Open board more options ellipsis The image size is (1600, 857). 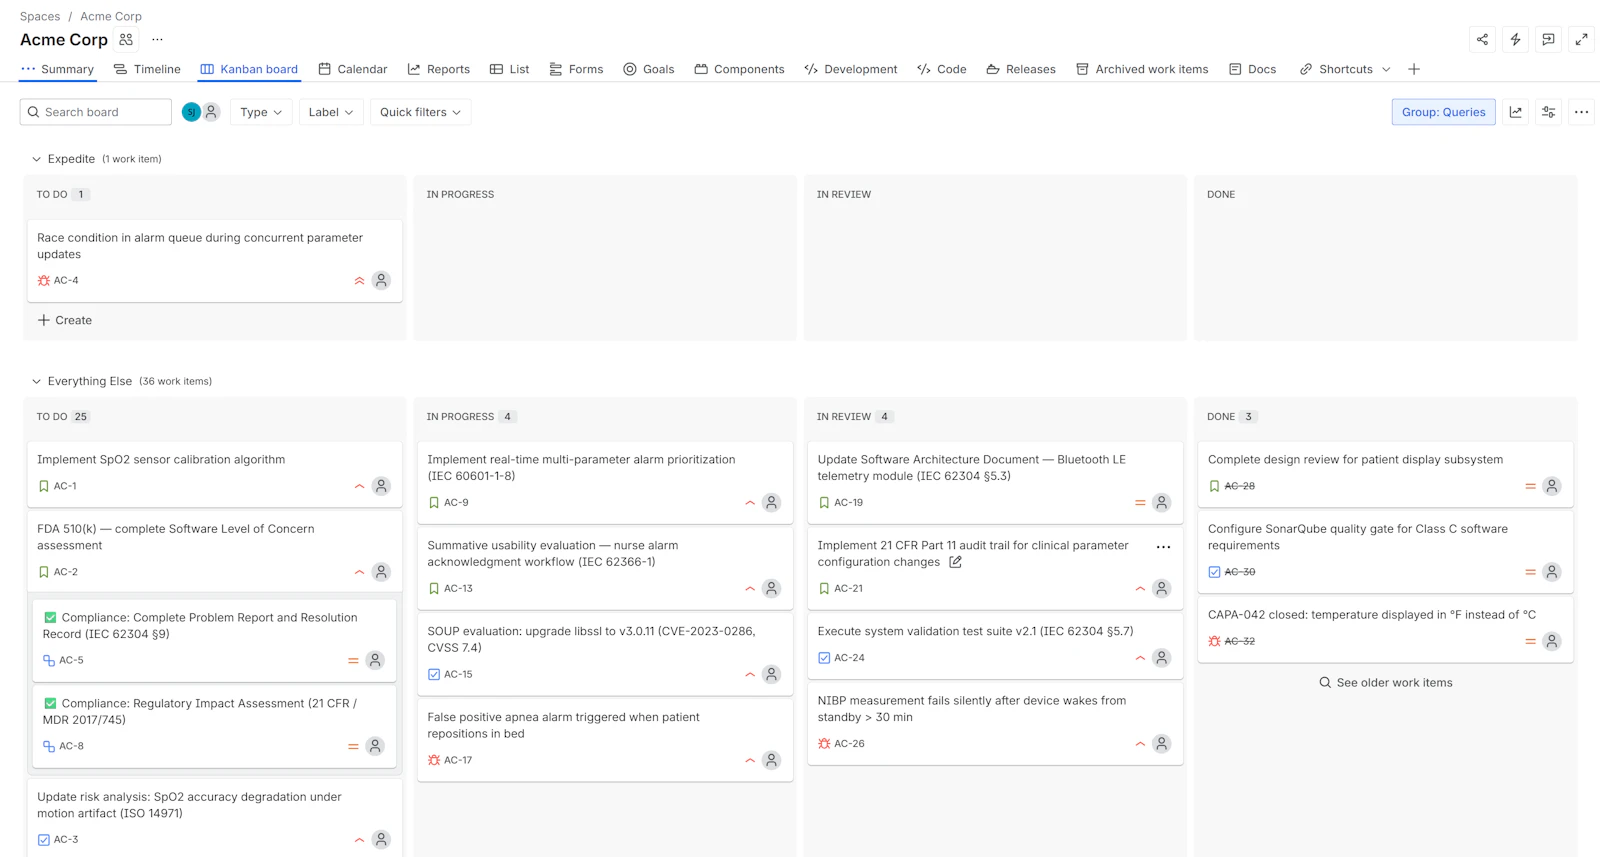point(1581,112)
